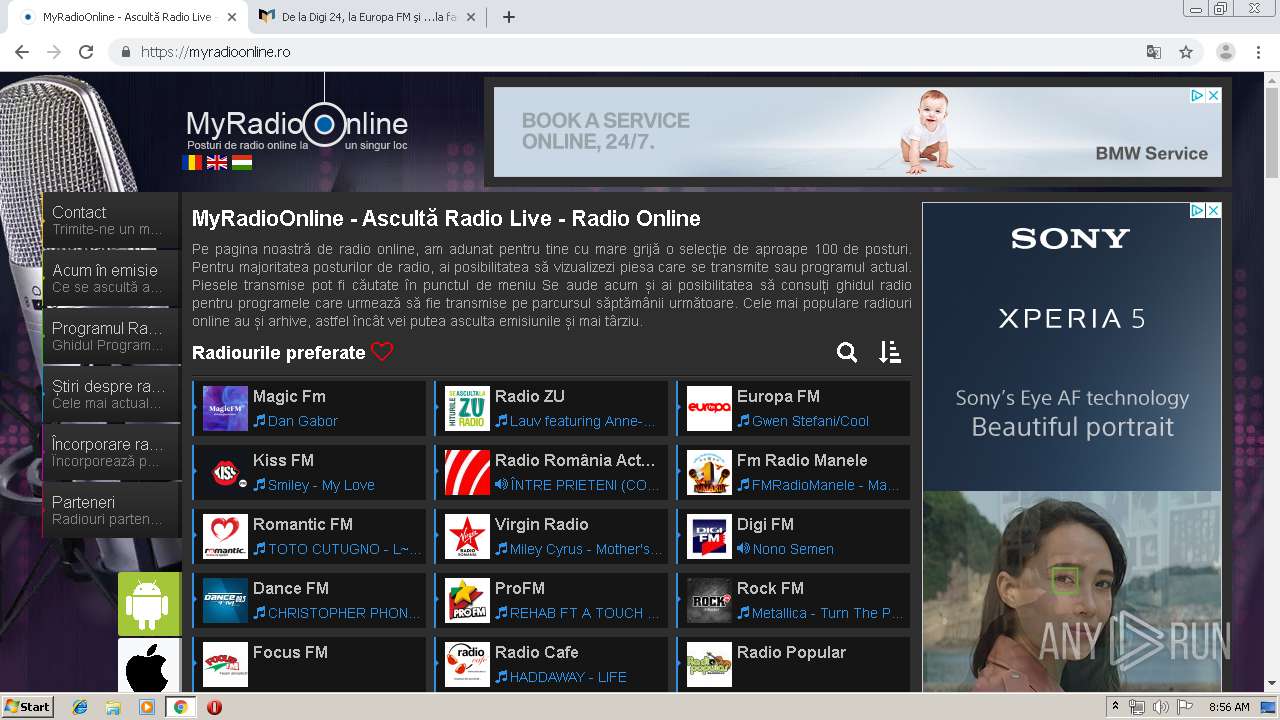Image resolution: width=1280 pixels, height=720 pixels.
Task: Click the red heart favorites icon
Action: (x=382, y=352)
